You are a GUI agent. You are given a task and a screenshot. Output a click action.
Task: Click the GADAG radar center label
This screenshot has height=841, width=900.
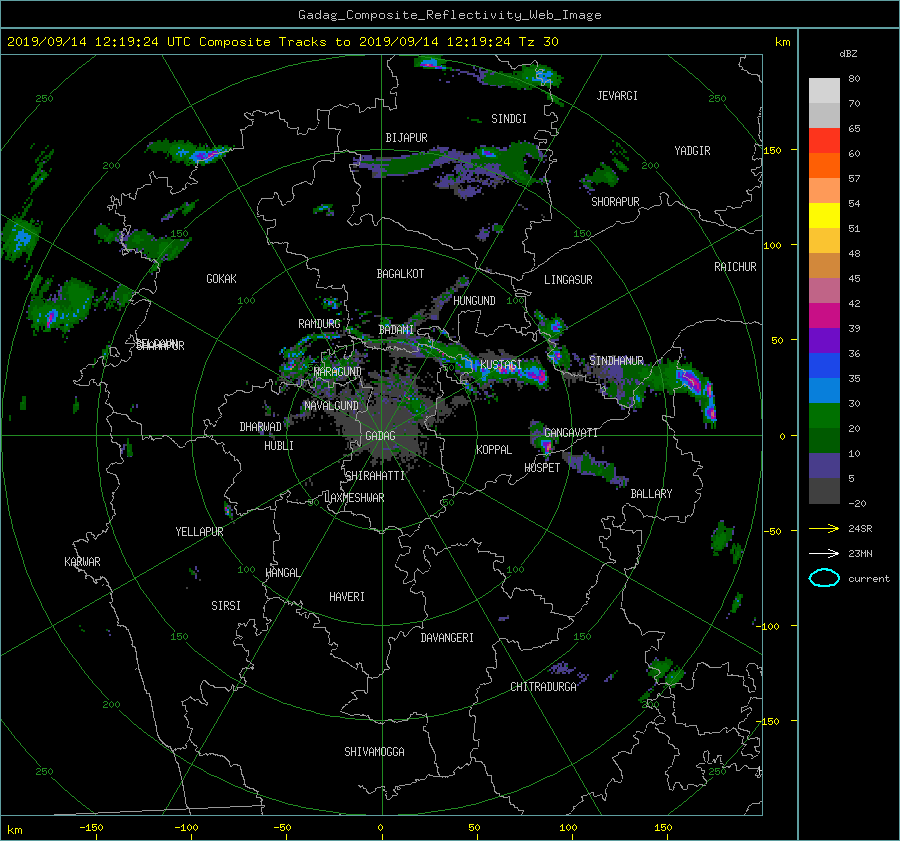[381, 436]
